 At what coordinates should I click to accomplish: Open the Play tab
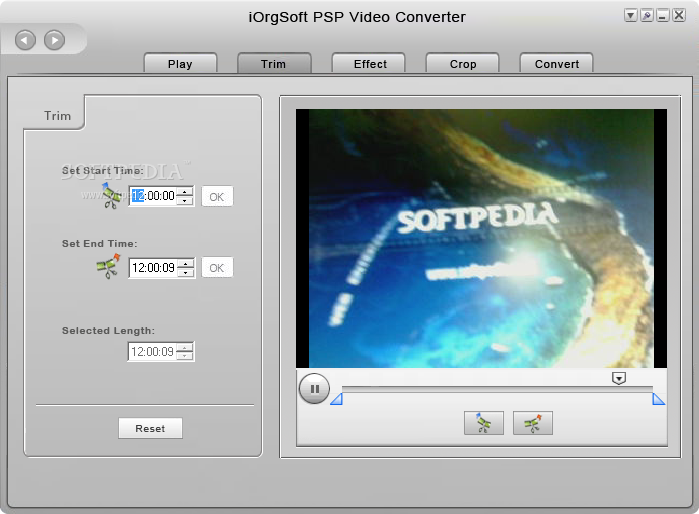click(180, 64)
